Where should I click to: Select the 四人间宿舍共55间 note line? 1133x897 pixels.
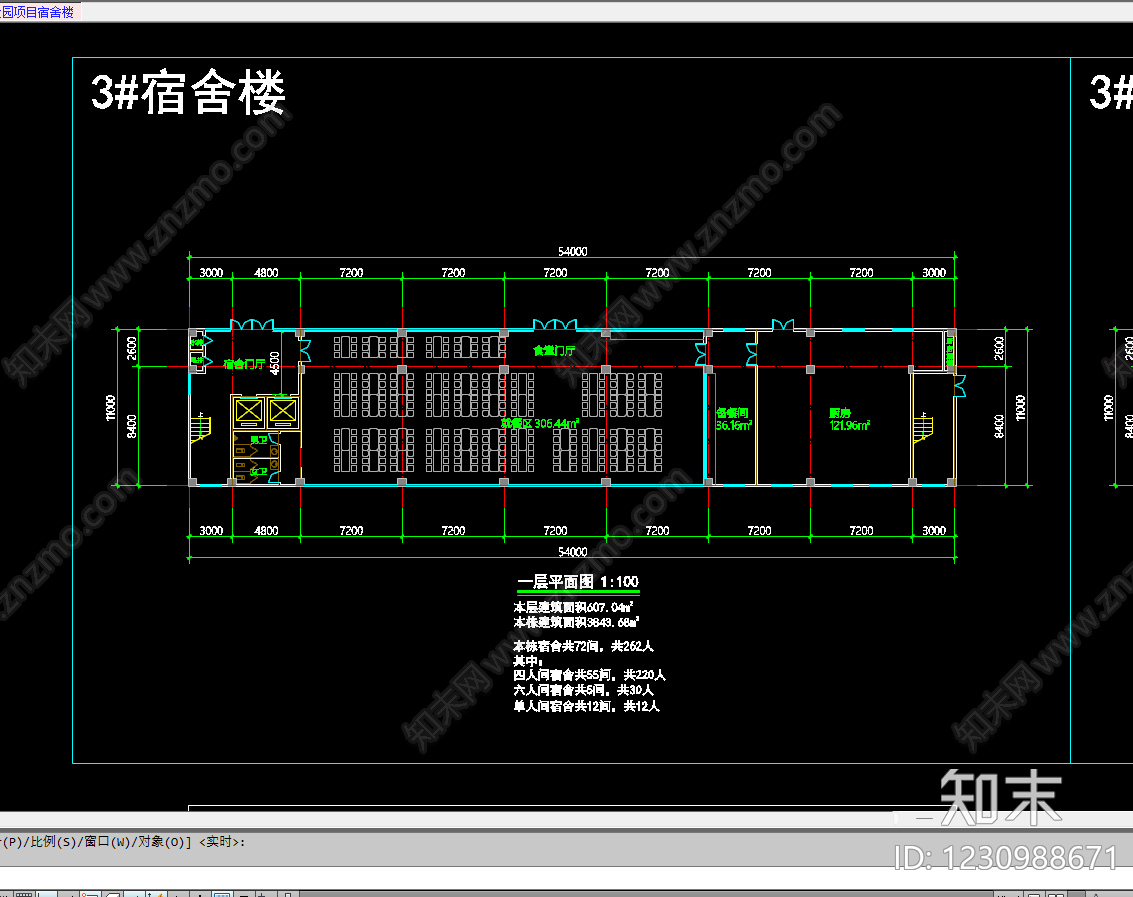point(589,675)
